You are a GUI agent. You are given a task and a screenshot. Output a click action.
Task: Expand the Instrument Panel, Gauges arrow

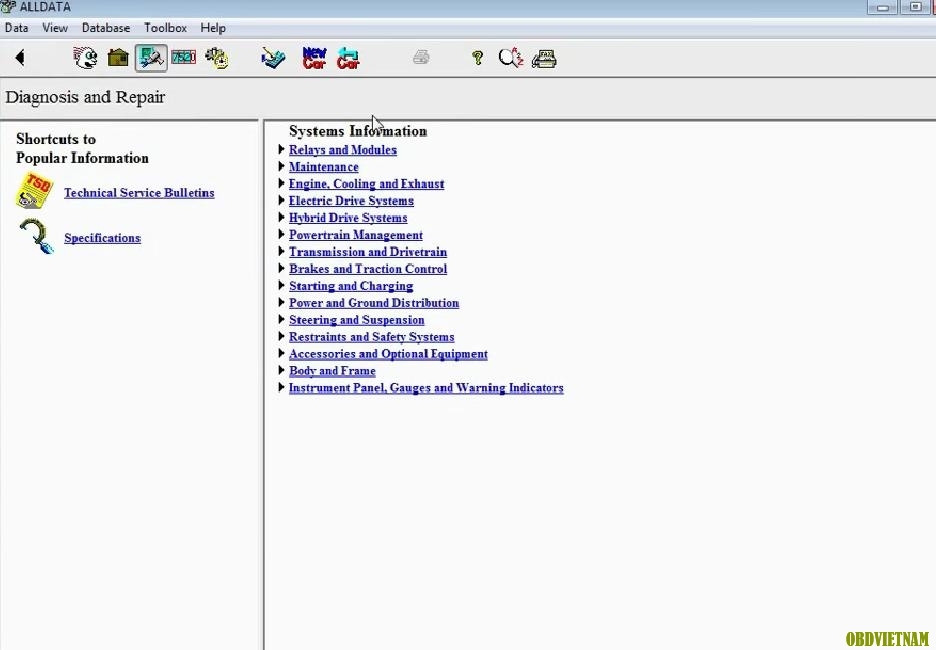281,387
